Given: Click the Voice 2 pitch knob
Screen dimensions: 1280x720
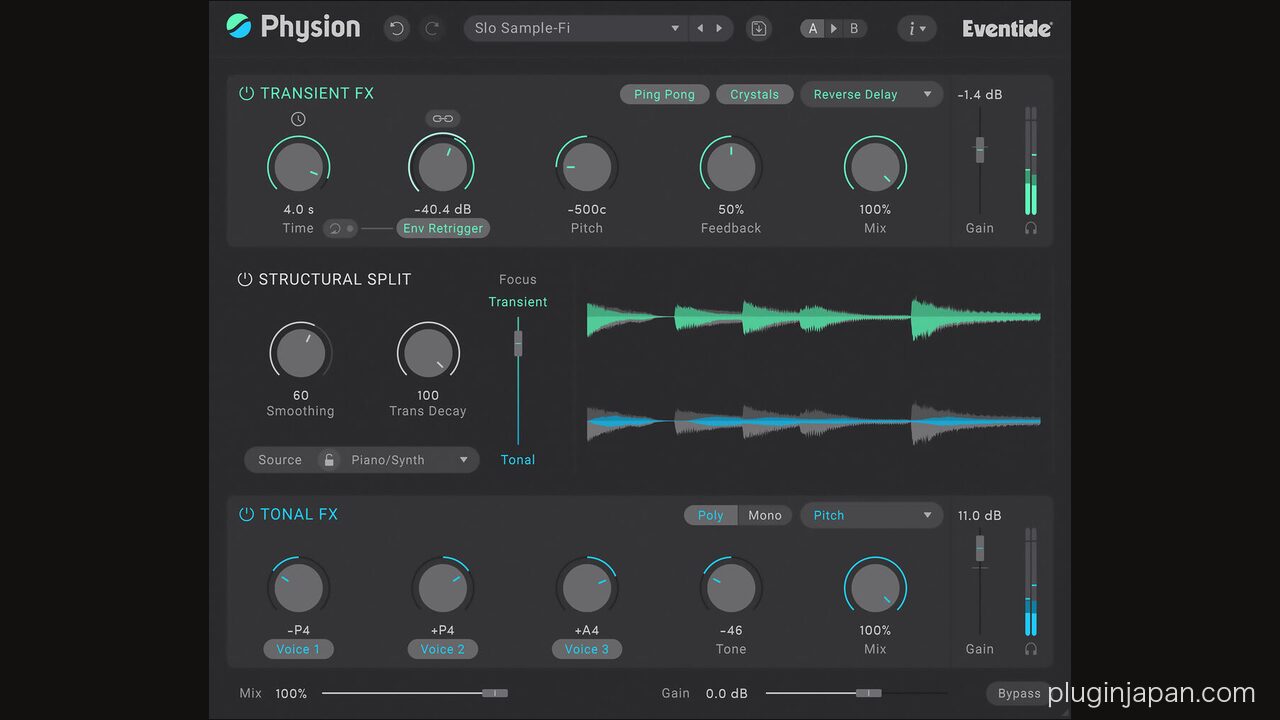Looking at the screenshot, I should click(442, 587).
